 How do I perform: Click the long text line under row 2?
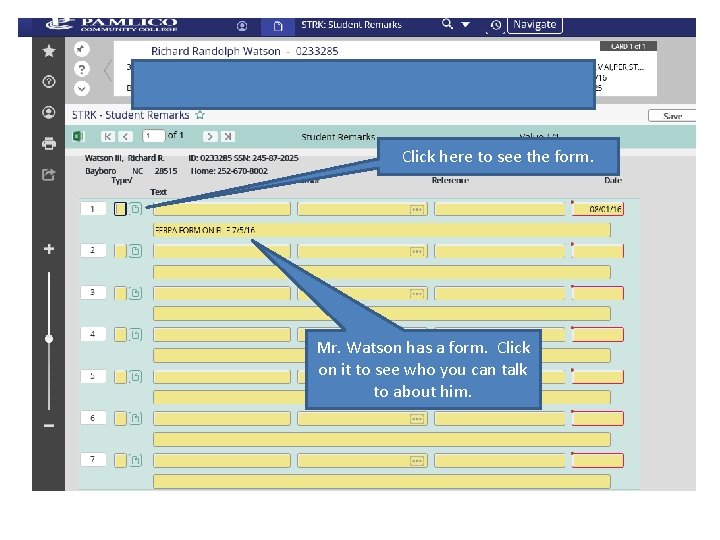click(x=382, y=272)
